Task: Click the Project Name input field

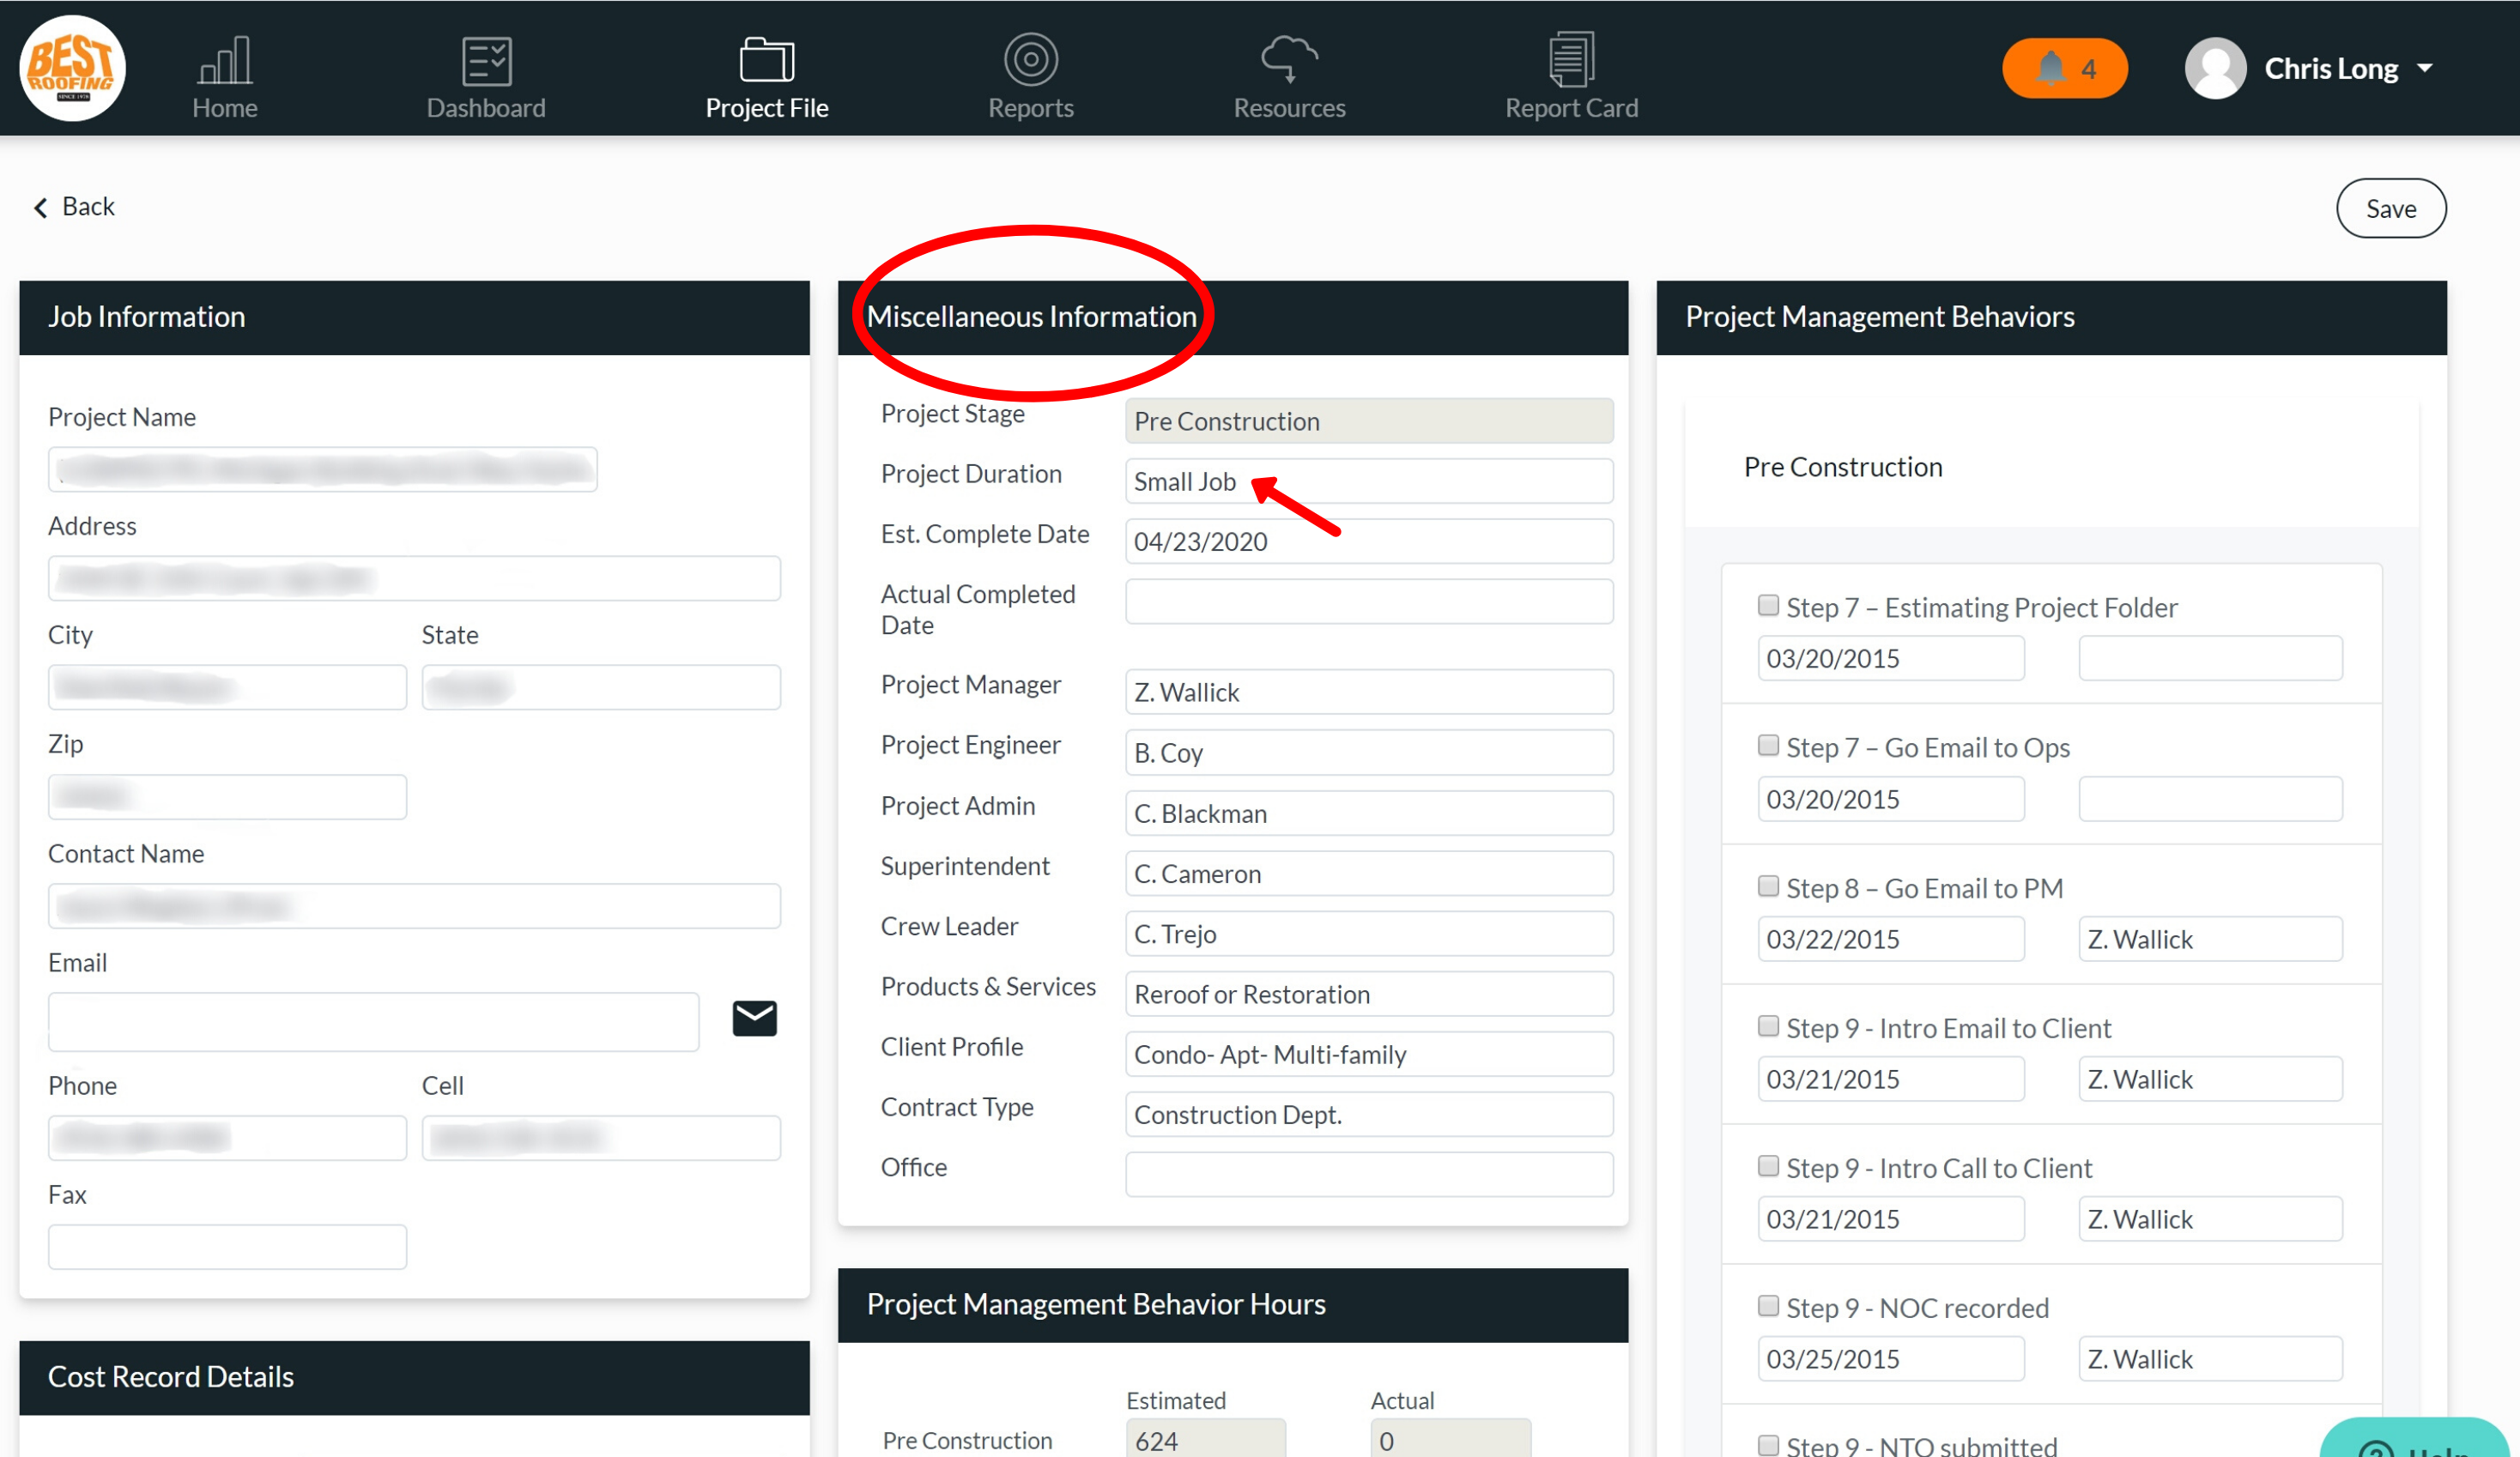Action: tap(323, 469)
